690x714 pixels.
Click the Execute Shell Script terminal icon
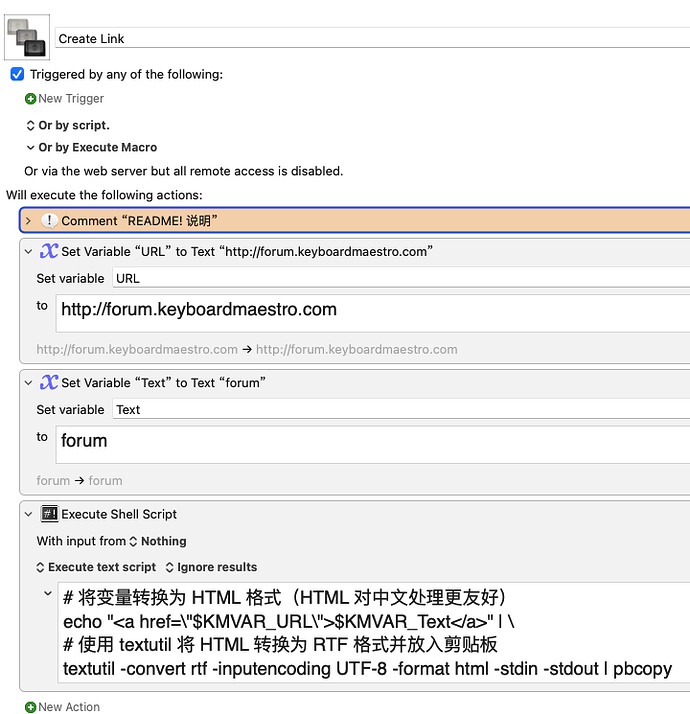click(49, 514)
